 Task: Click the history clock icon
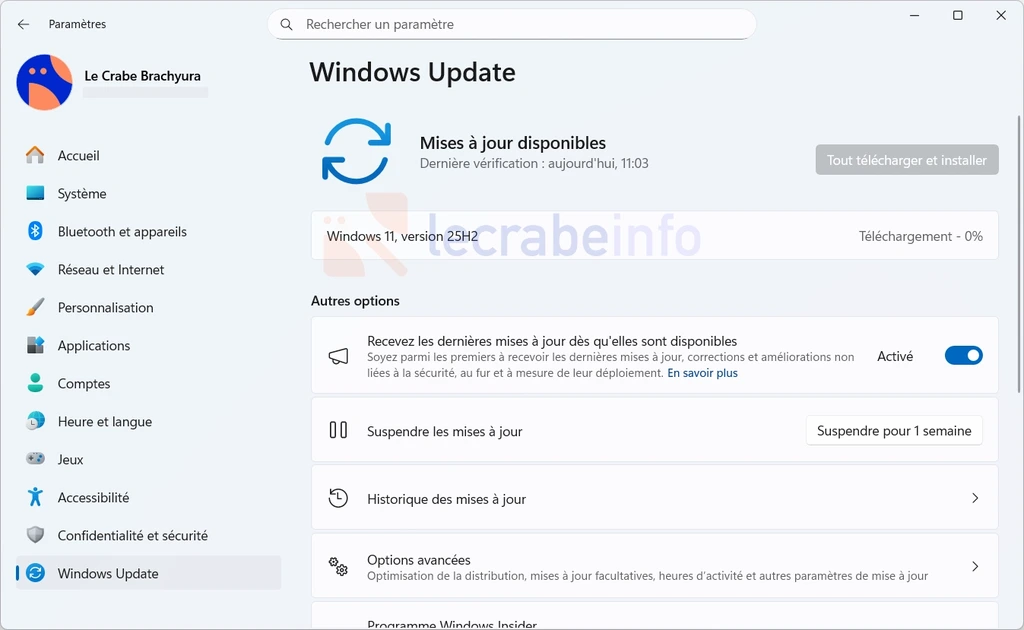point(338,499)
